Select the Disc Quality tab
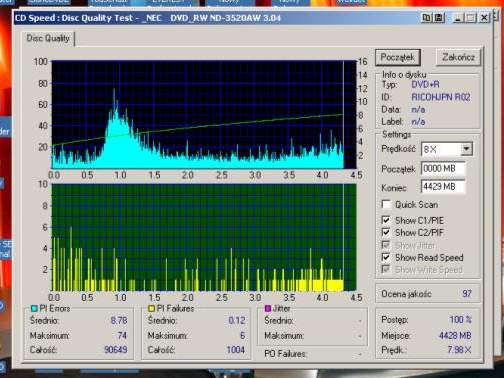 click(48, 38)
